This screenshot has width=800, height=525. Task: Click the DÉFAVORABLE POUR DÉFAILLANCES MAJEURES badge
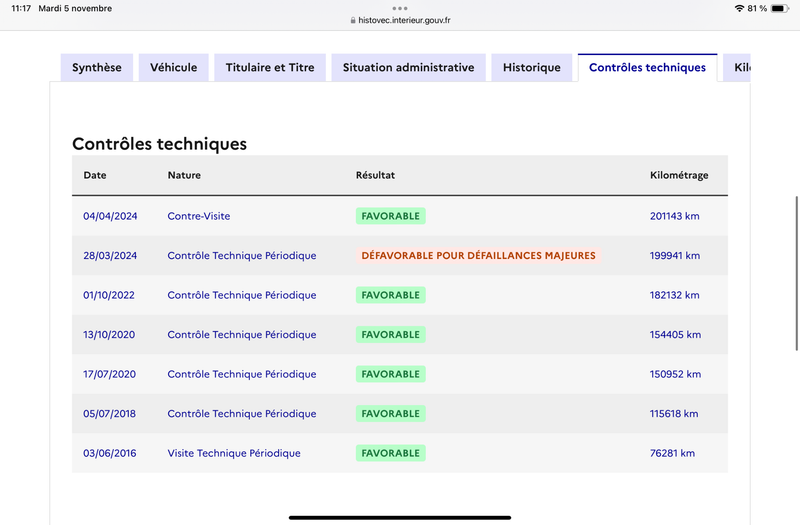(x=479, y=256)
